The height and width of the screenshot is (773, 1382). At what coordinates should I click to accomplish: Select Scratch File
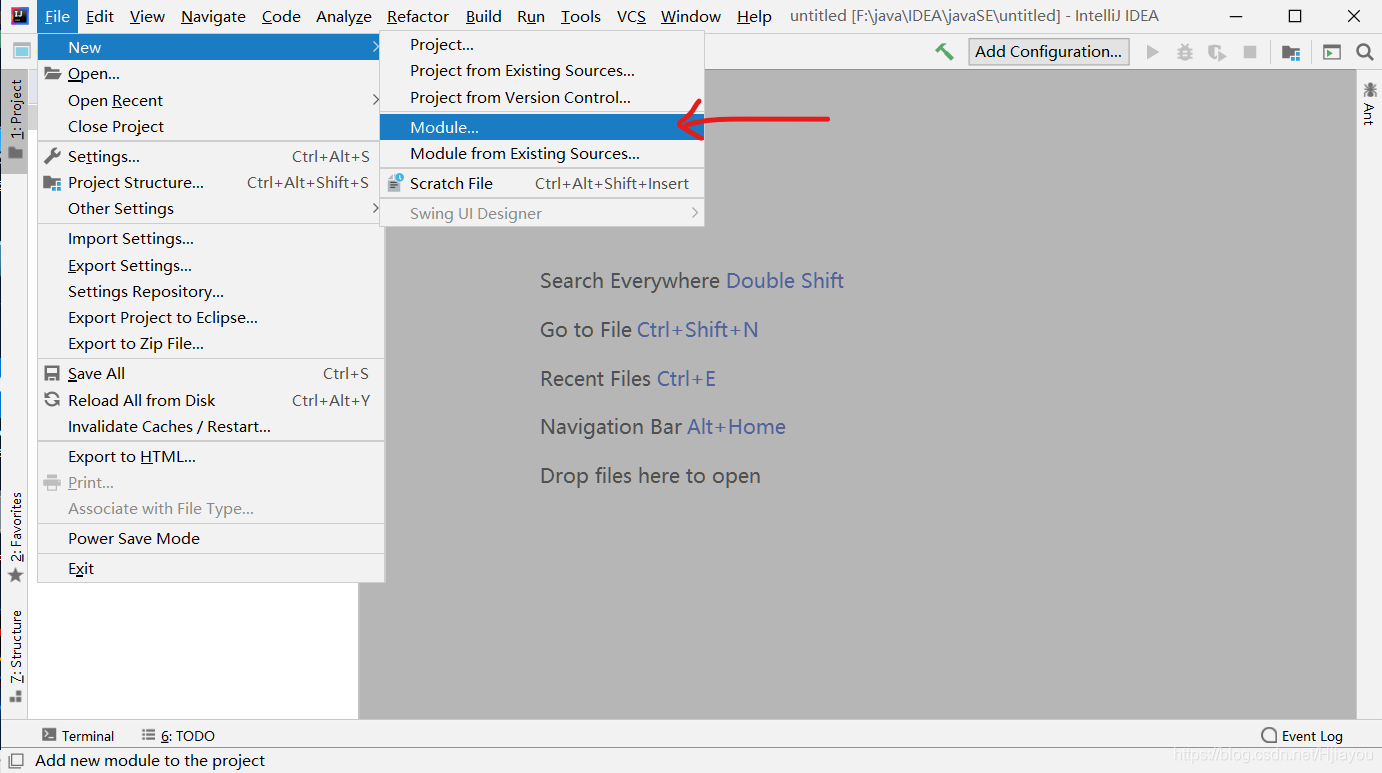click(x=542, y=183)
